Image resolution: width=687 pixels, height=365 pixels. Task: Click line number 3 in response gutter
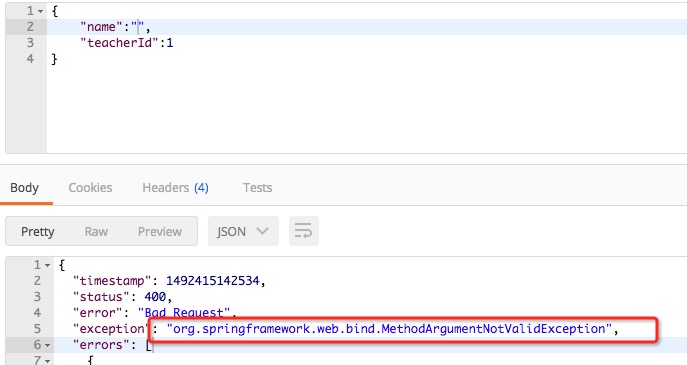coord(37,297)
